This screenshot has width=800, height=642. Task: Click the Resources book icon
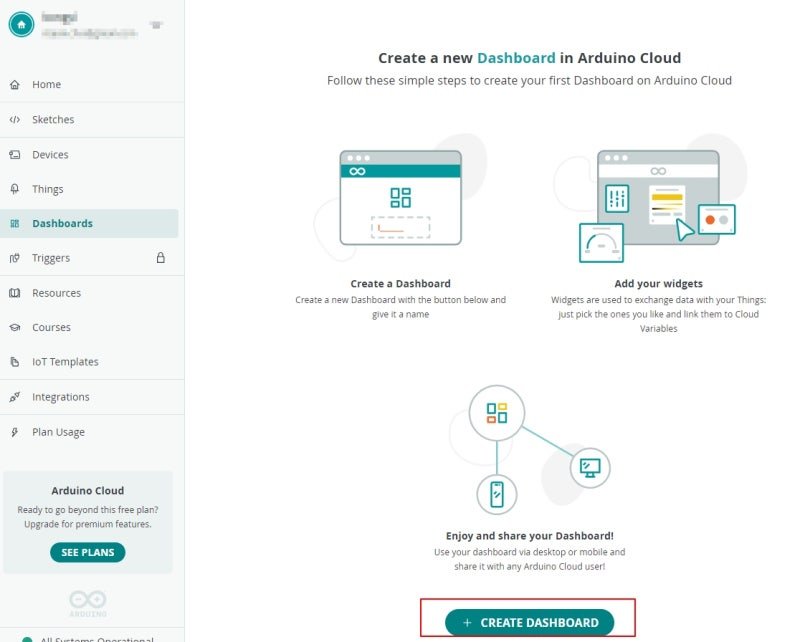[15, 293]
